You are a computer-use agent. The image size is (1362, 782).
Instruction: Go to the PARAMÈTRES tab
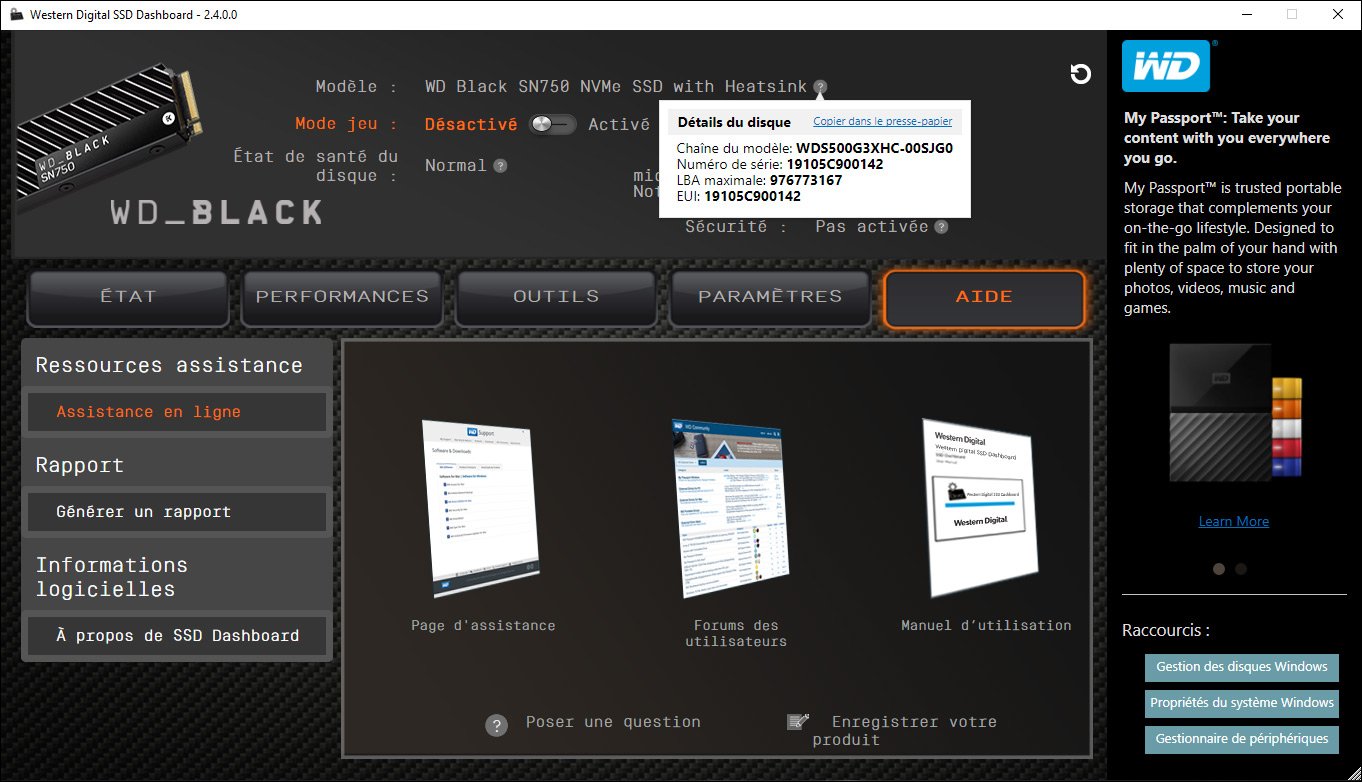coord(770,297)
